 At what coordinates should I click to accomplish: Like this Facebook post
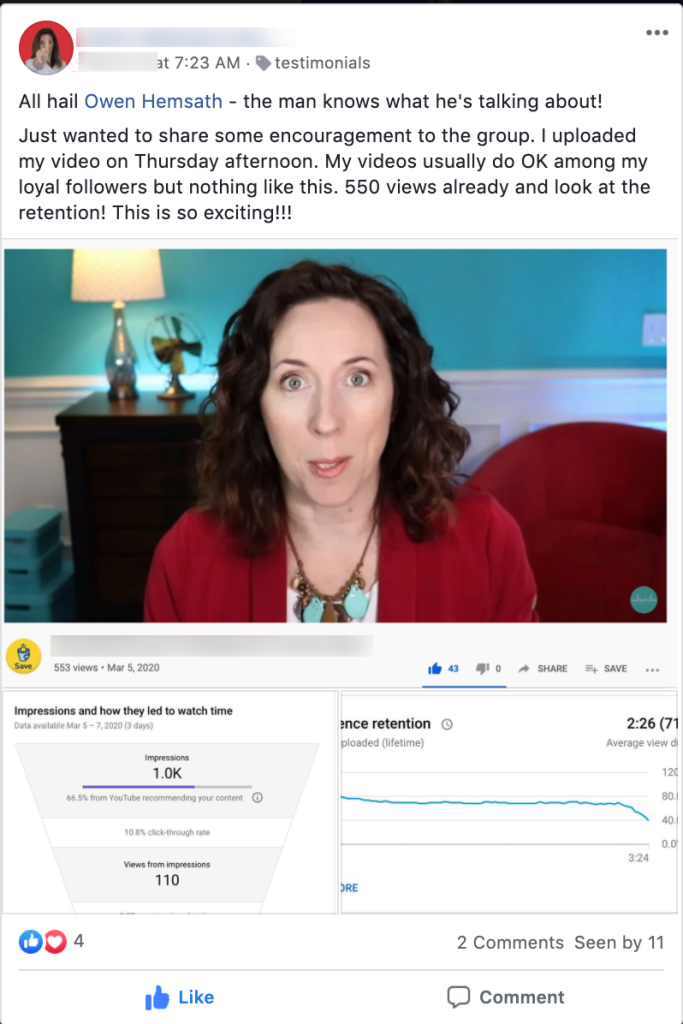(x=180, y=997)
